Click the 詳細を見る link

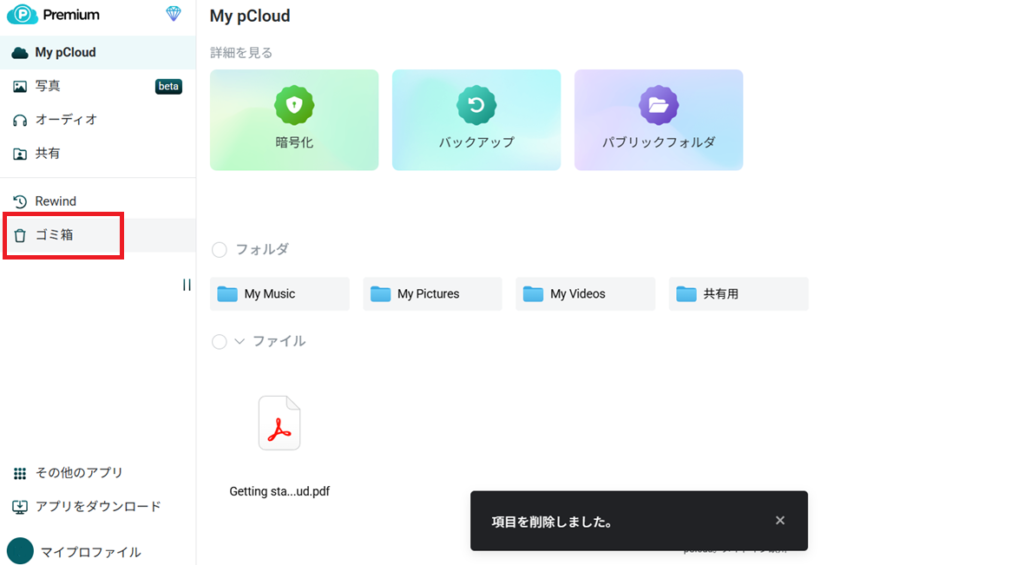[x=241, y=53]
